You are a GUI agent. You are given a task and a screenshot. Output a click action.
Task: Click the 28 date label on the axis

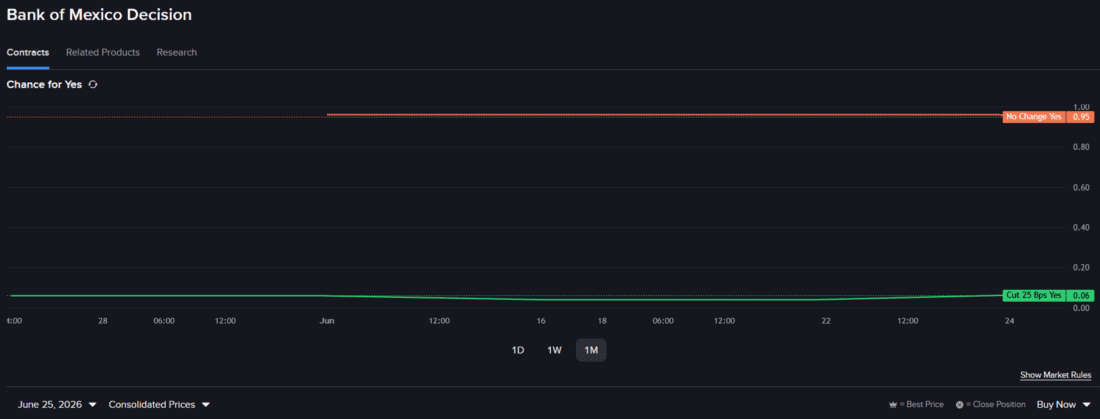tap(103, 321)
